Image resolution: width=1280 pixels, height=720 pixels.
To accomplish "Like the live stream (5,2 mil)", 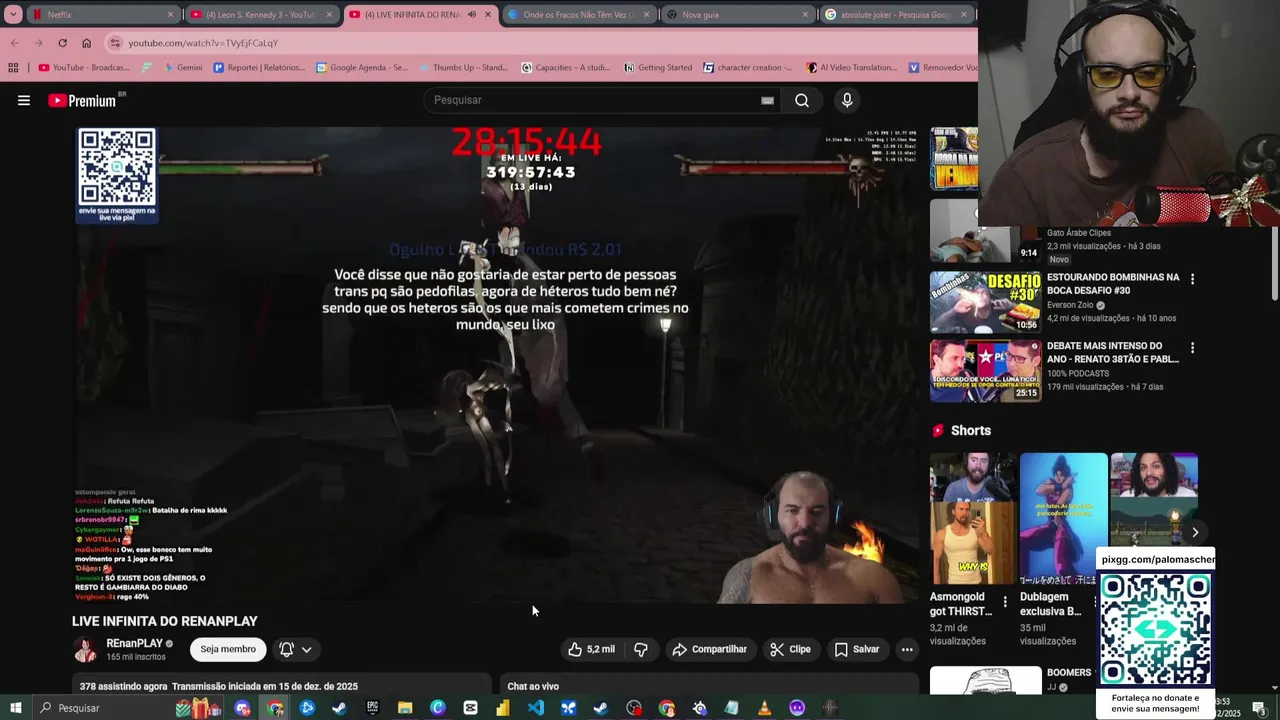I will [591, 649].
